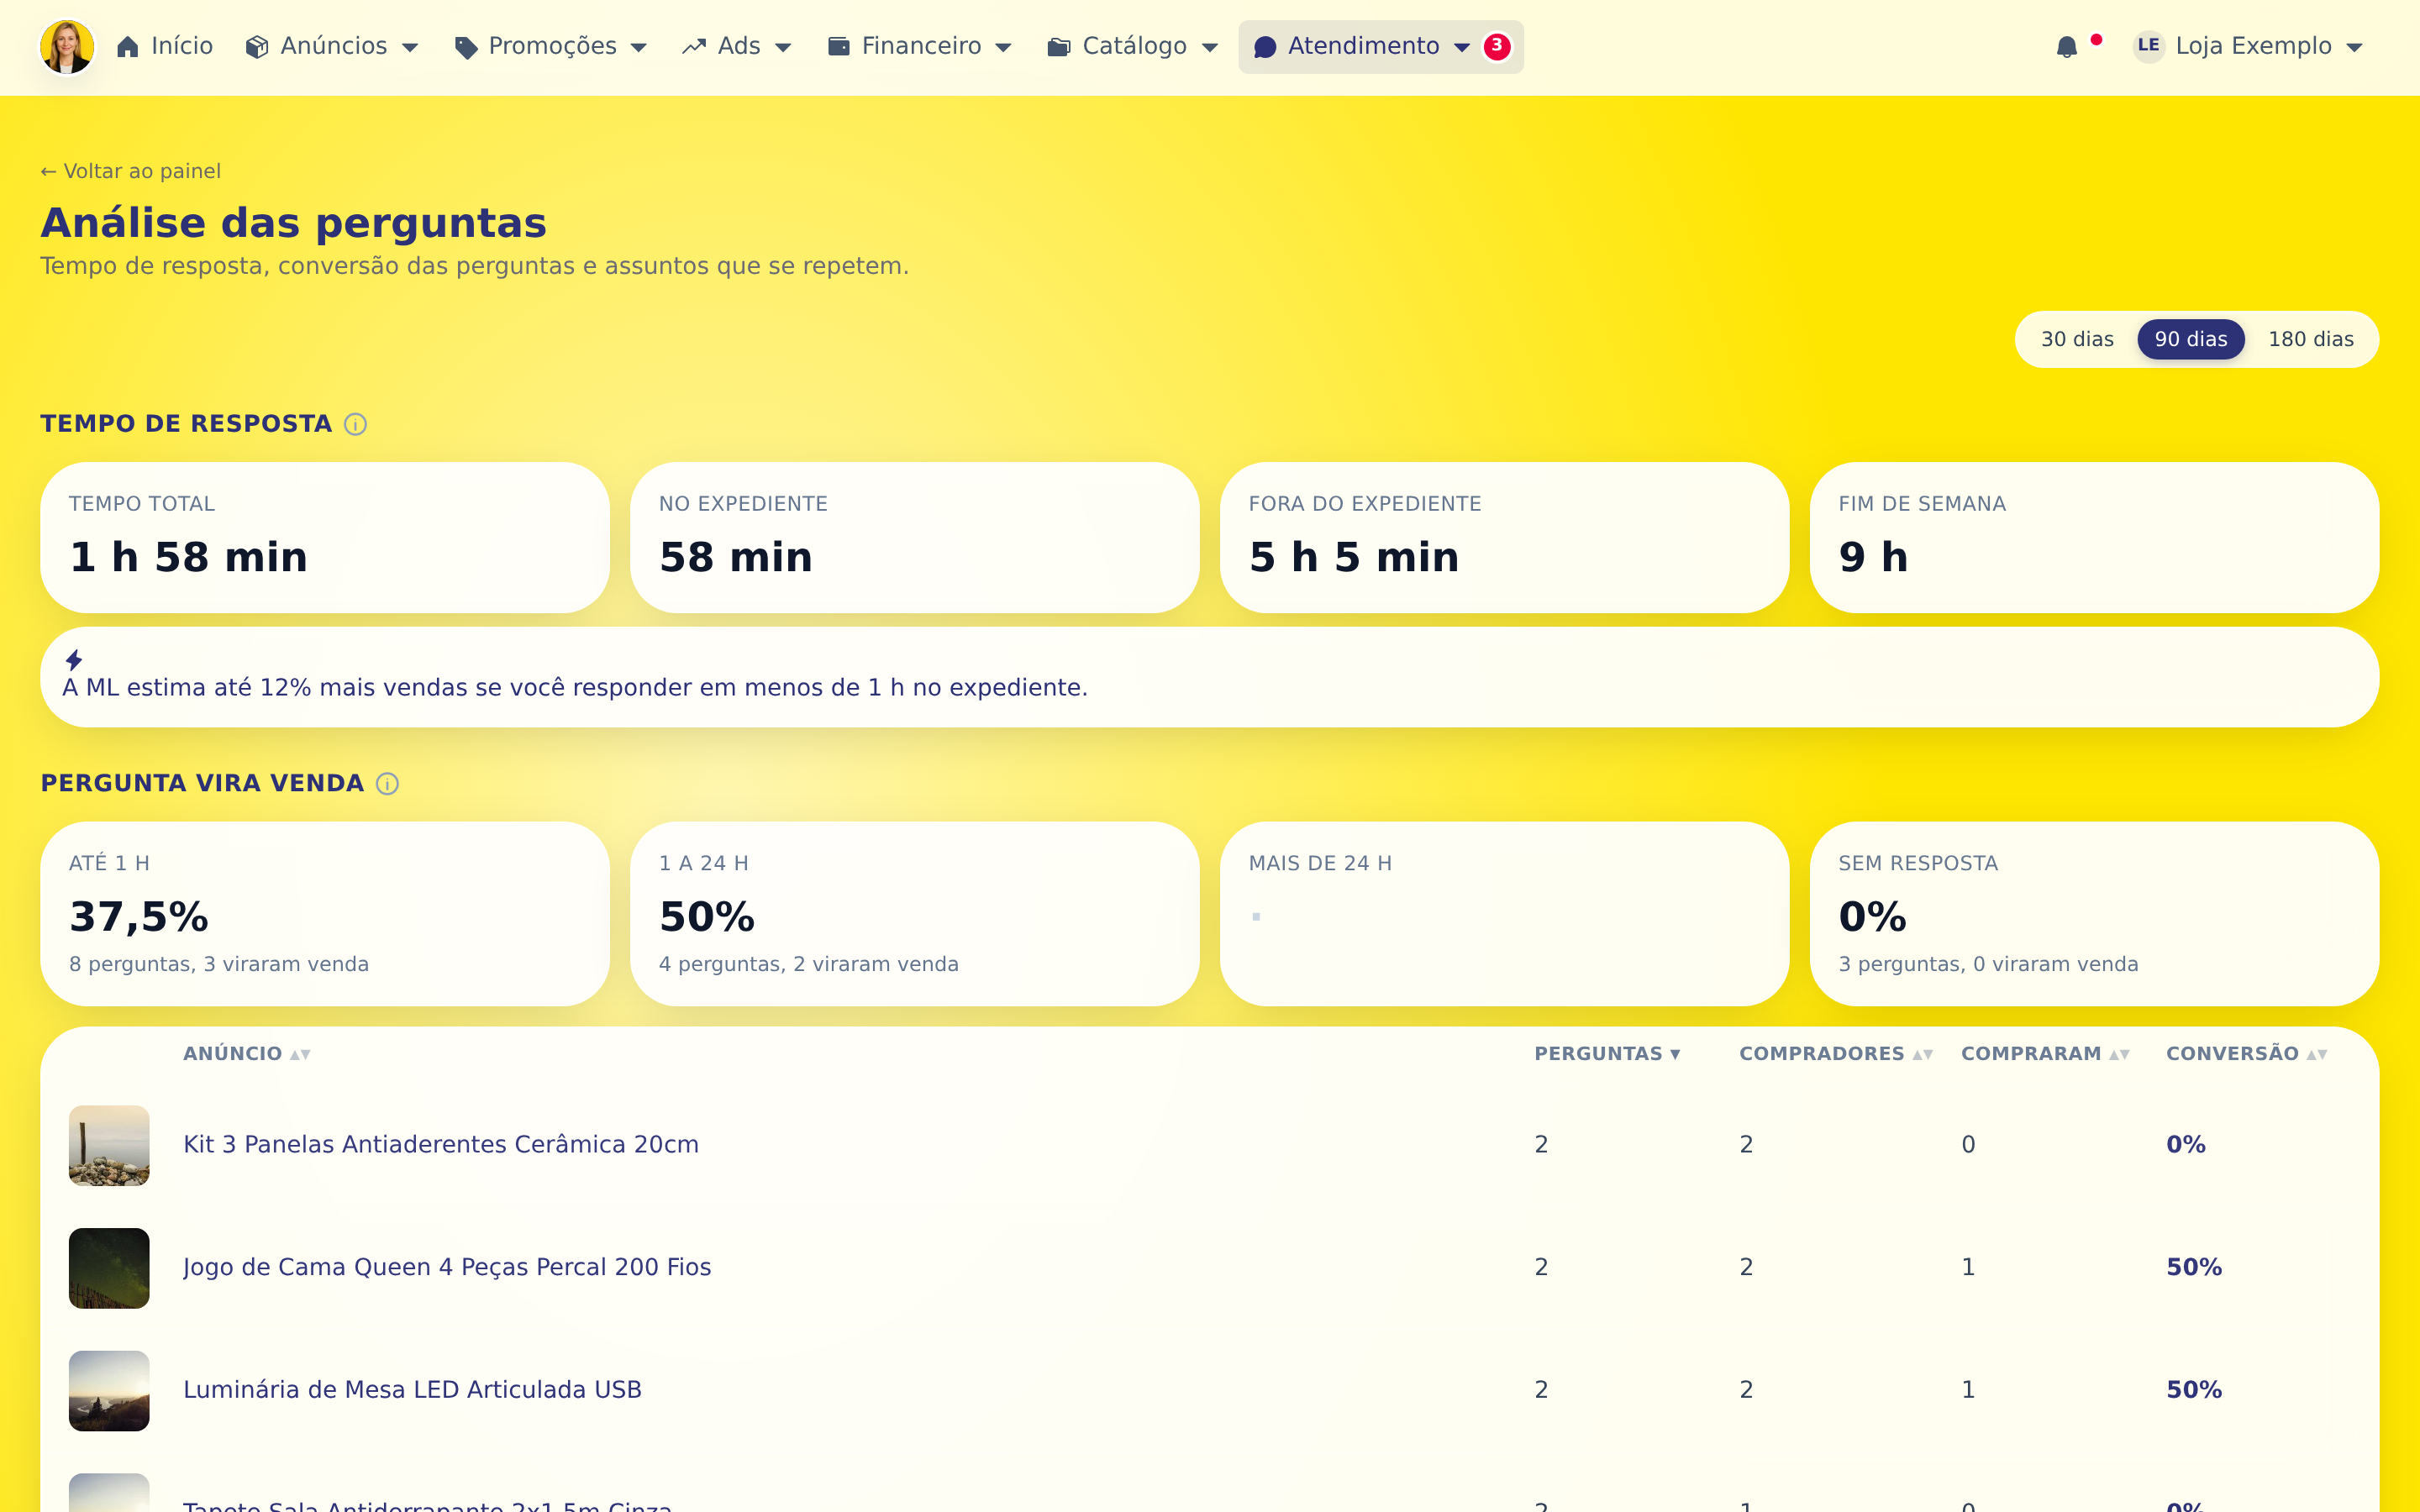Click the Anúncios box icon
This screenshot has width=2420, height=1512.
click(257, 47)
